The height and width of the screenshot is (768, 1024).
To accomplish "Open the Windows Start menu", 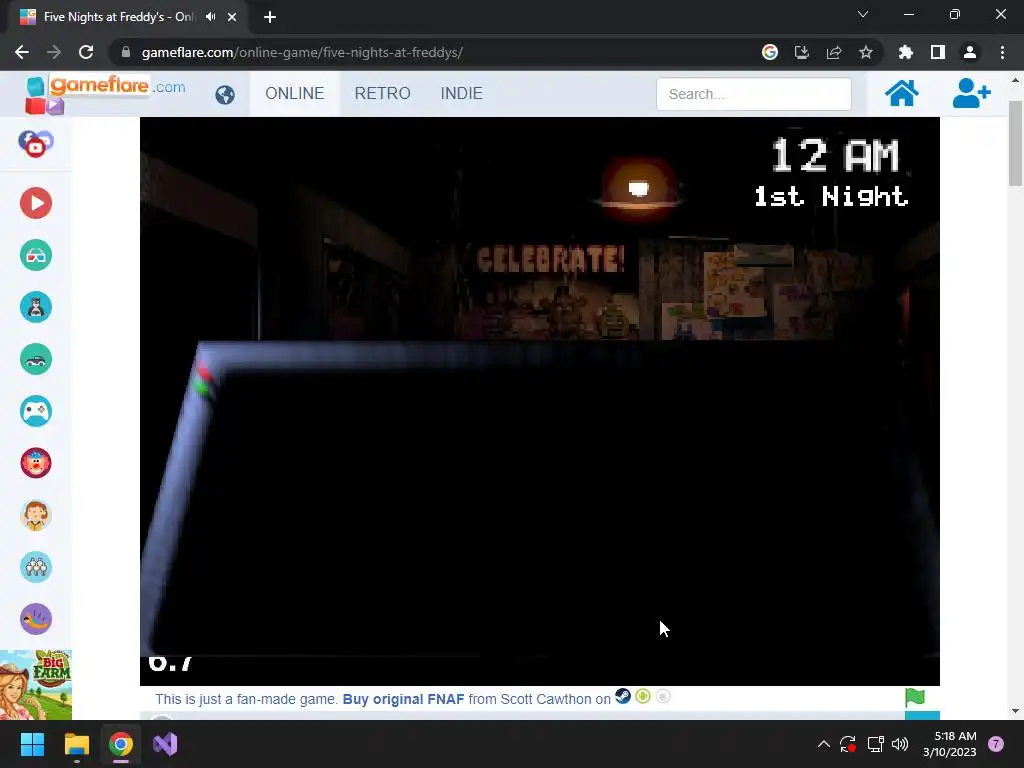I will point(32,744).
